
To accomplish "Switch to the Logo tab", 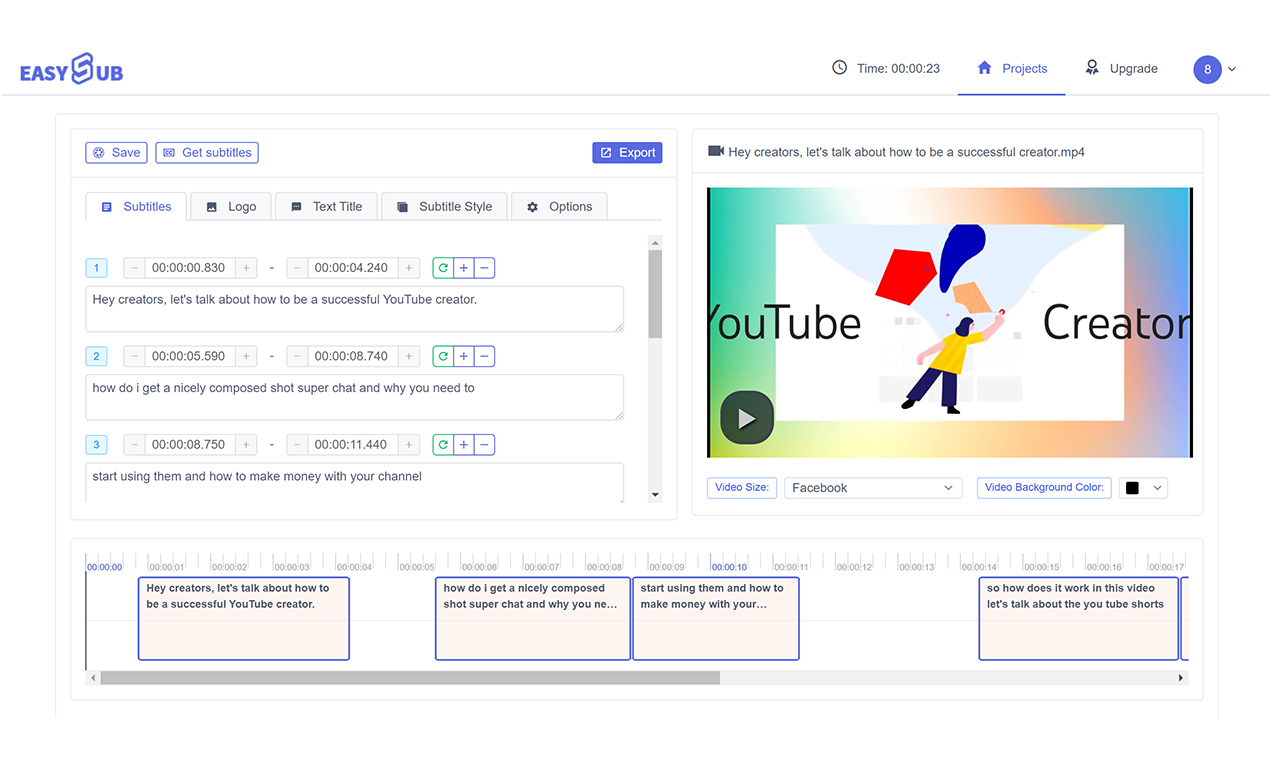I will tap(231, 207).
